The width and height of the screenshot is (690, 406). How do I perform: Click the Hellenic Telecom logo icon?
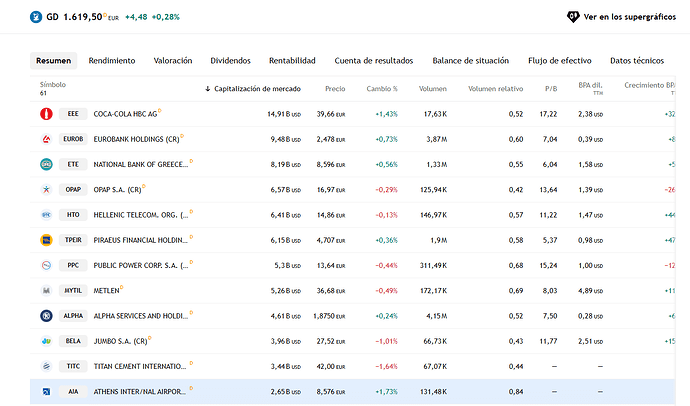(46, 215)
